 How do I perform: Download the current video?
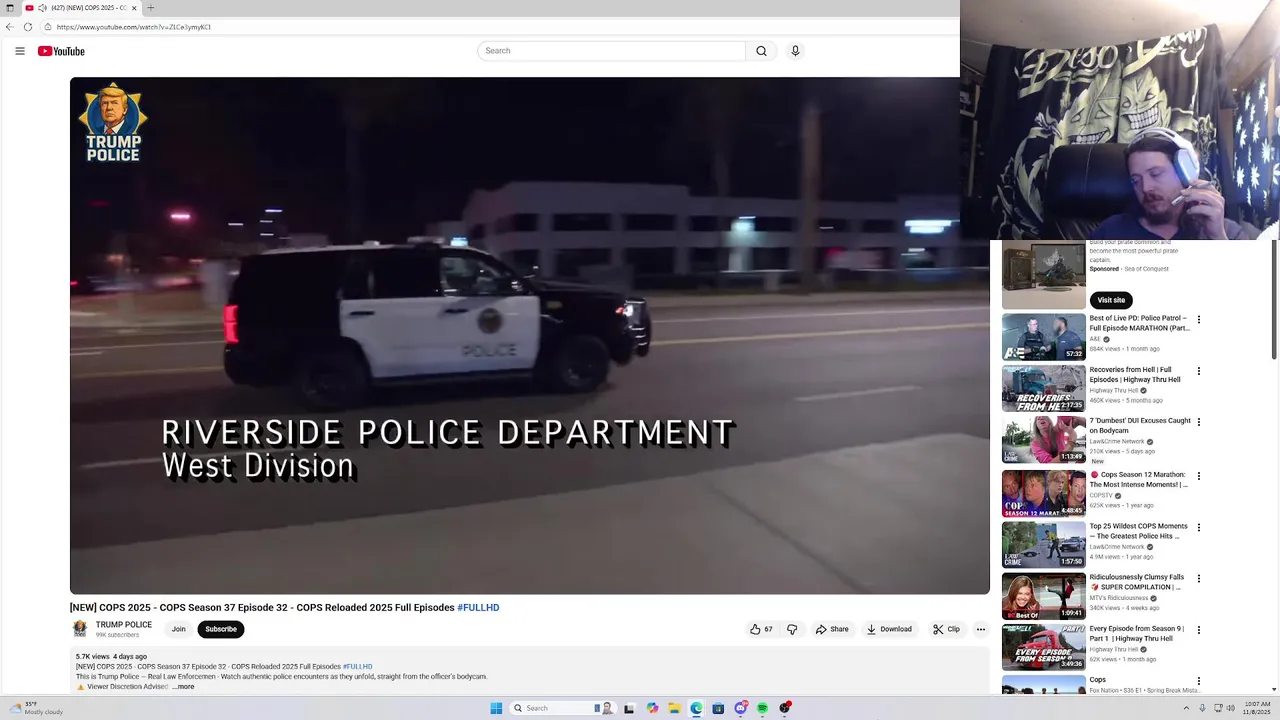point(889,629)
